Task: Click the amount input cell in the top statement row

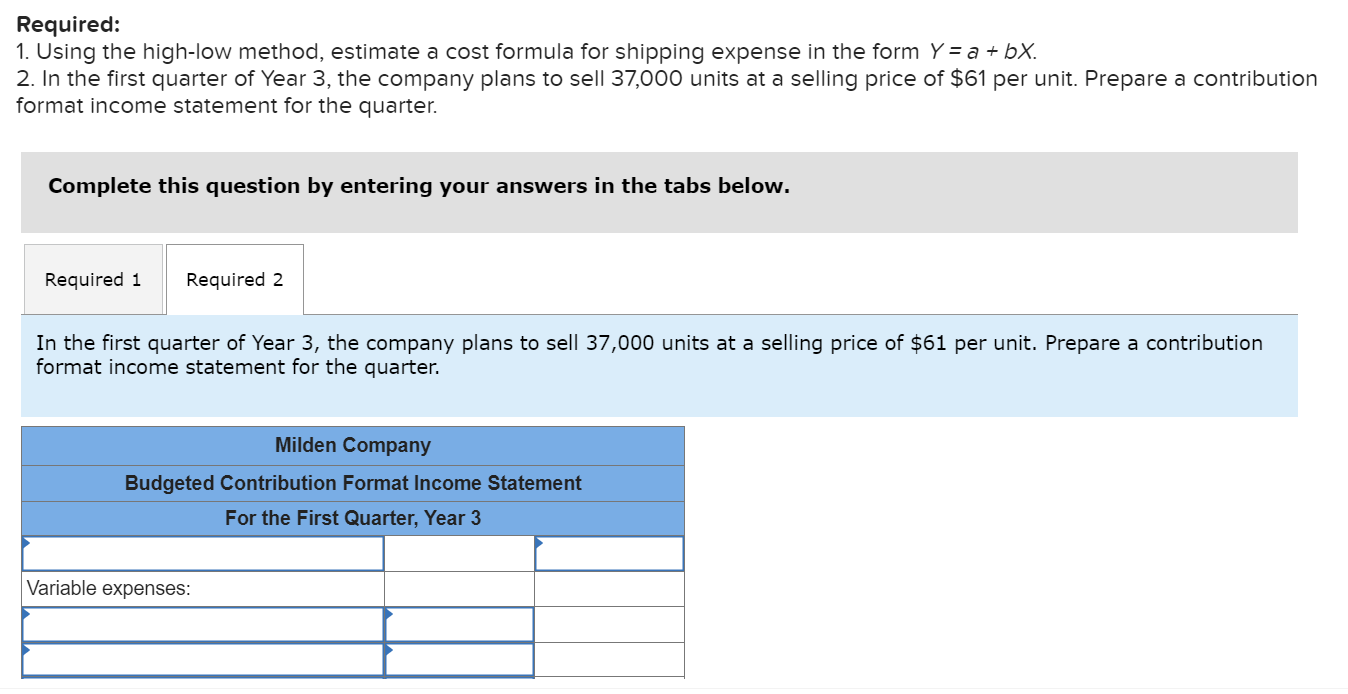Action: (x=457, y=551)
